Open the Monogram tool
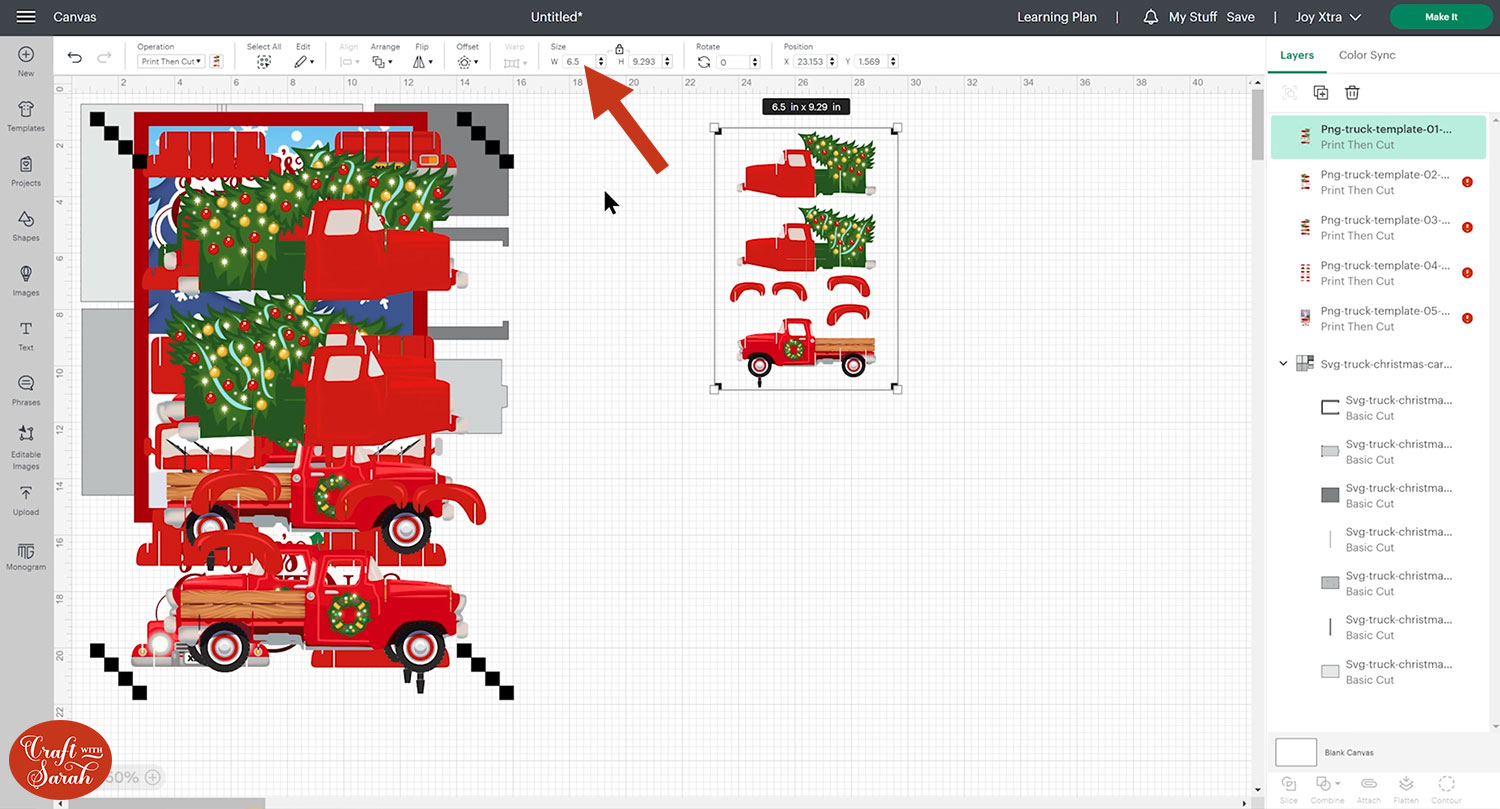This screenshot has width=1500, height=809. tap(26, 557)
